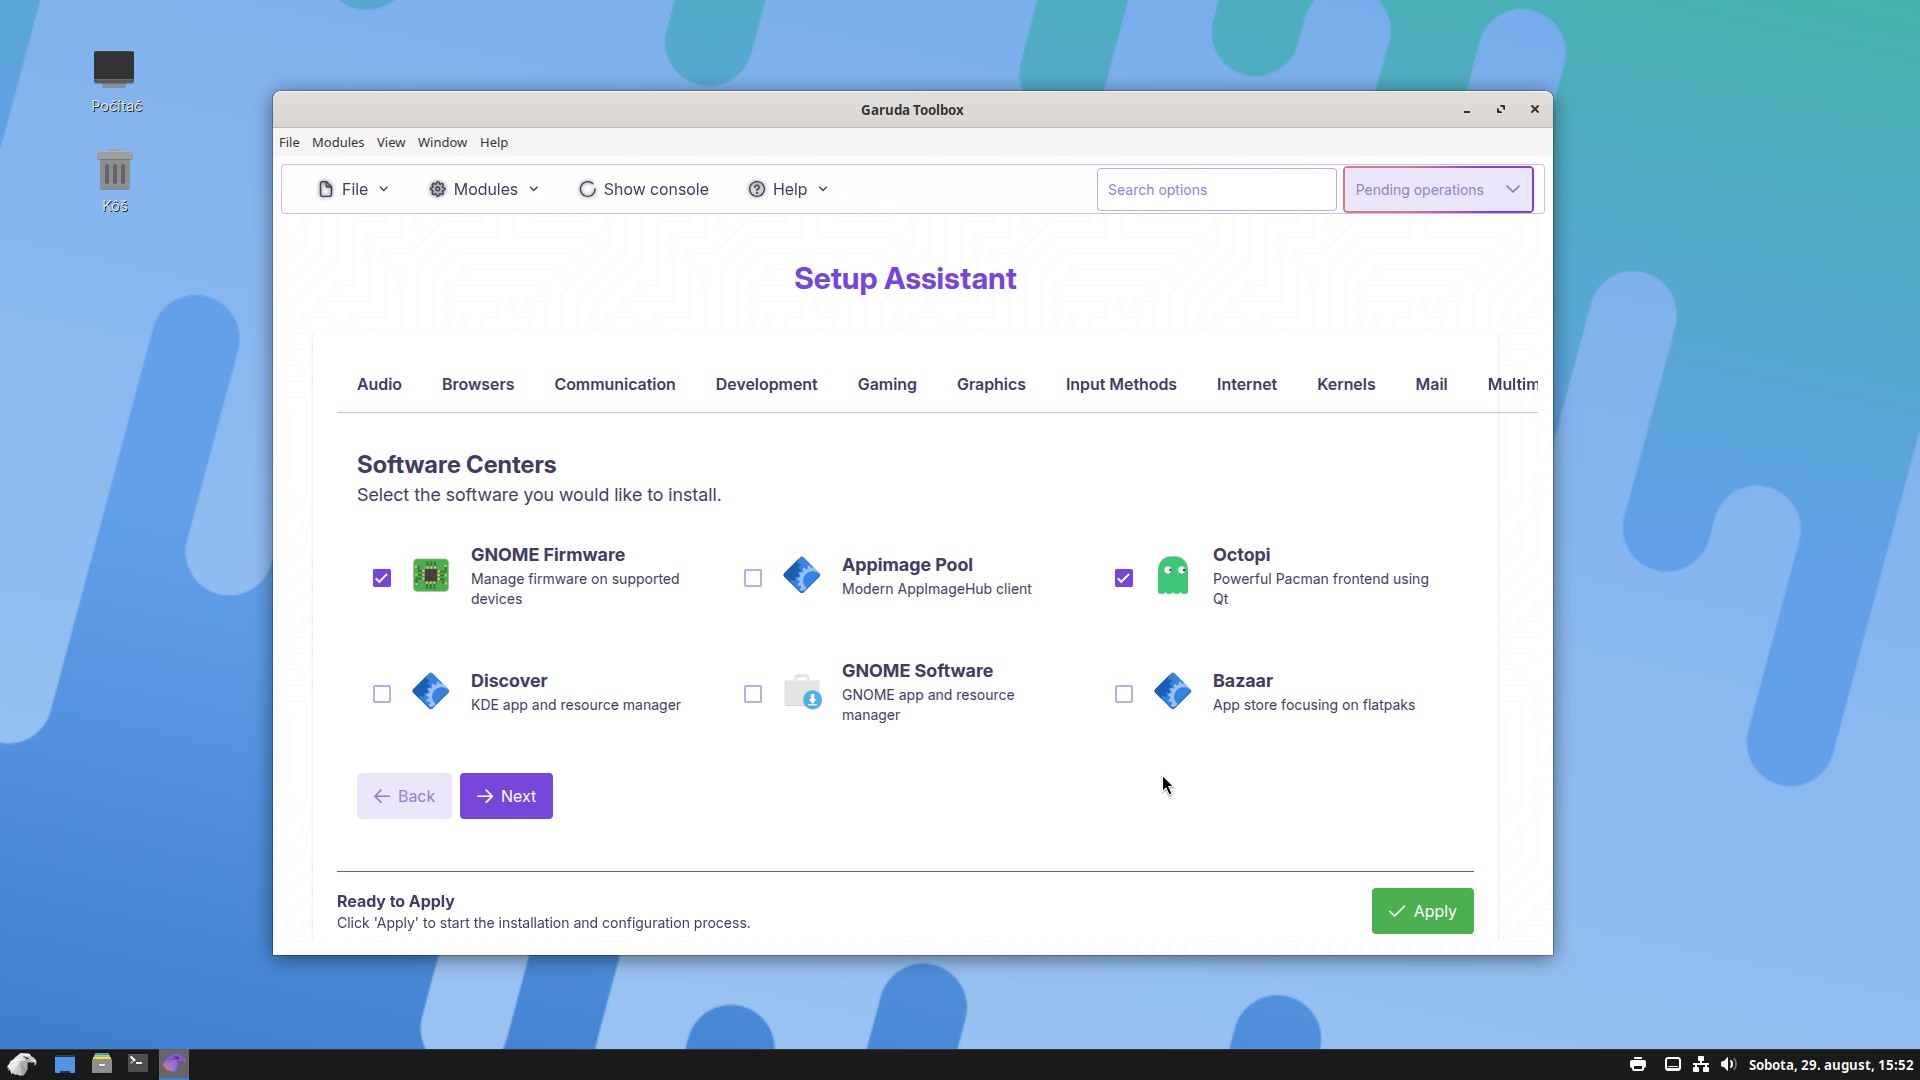Check the GNOME Software checkbox
The width and height of the screenshot is (1920, 1080).
click(753, 694)
